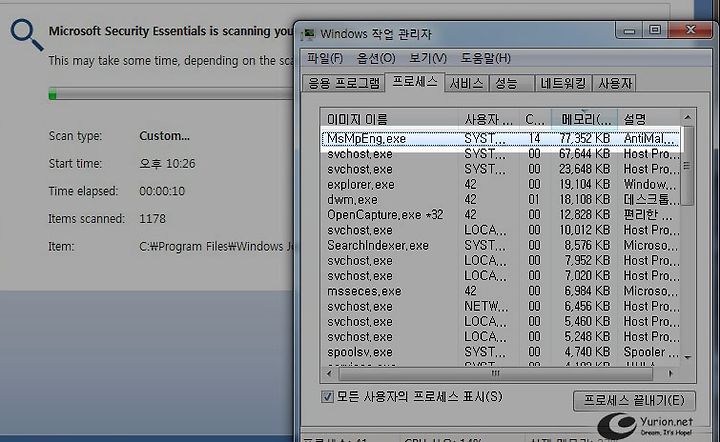Open the 옵션(O) menu

click(x=376, y=58)
